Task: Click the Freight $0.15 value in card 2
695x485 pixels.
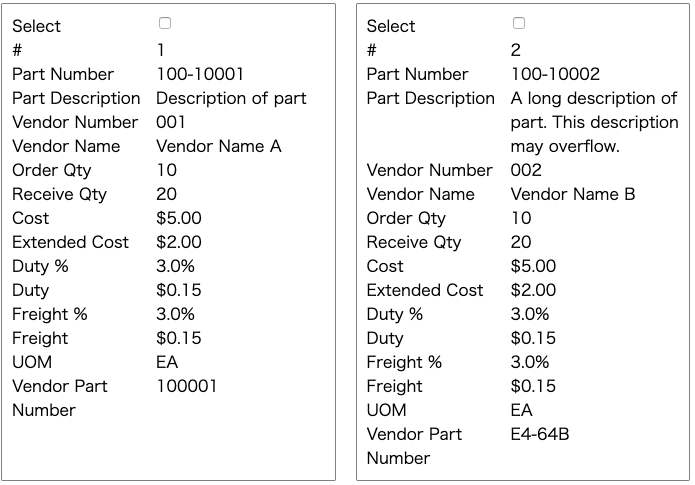Action: pos(533,386)
